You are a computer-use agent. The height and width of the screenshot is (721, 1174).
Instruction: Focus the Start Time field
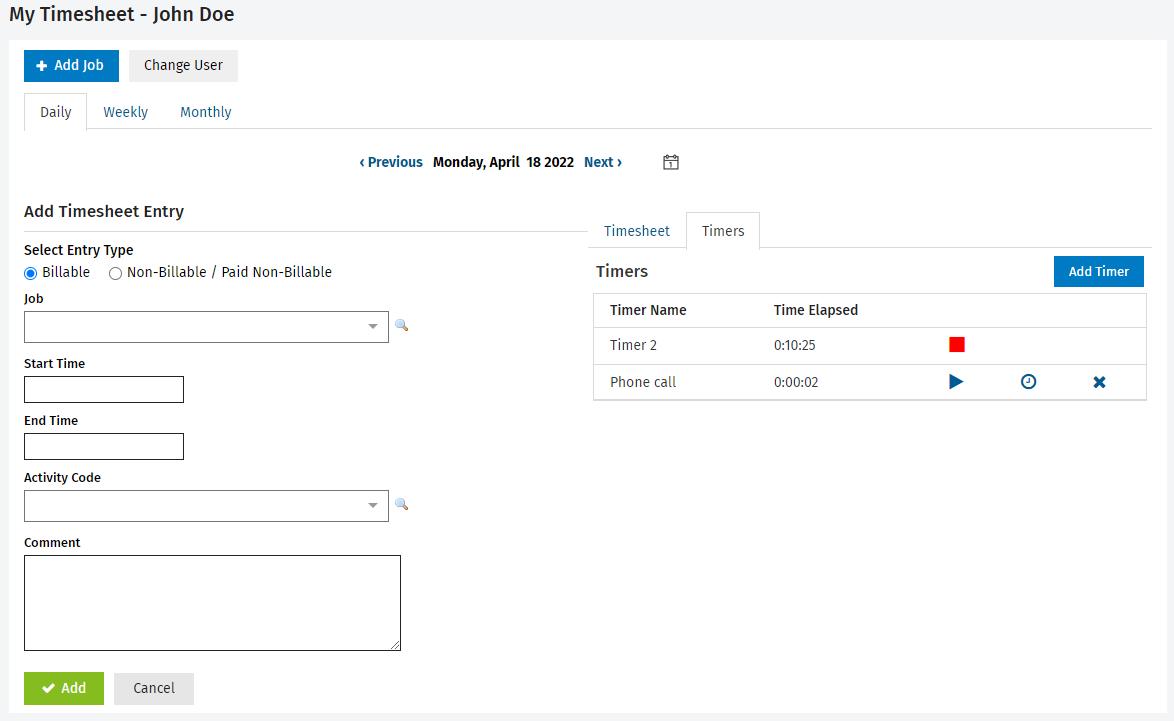[x=104, y=389]
